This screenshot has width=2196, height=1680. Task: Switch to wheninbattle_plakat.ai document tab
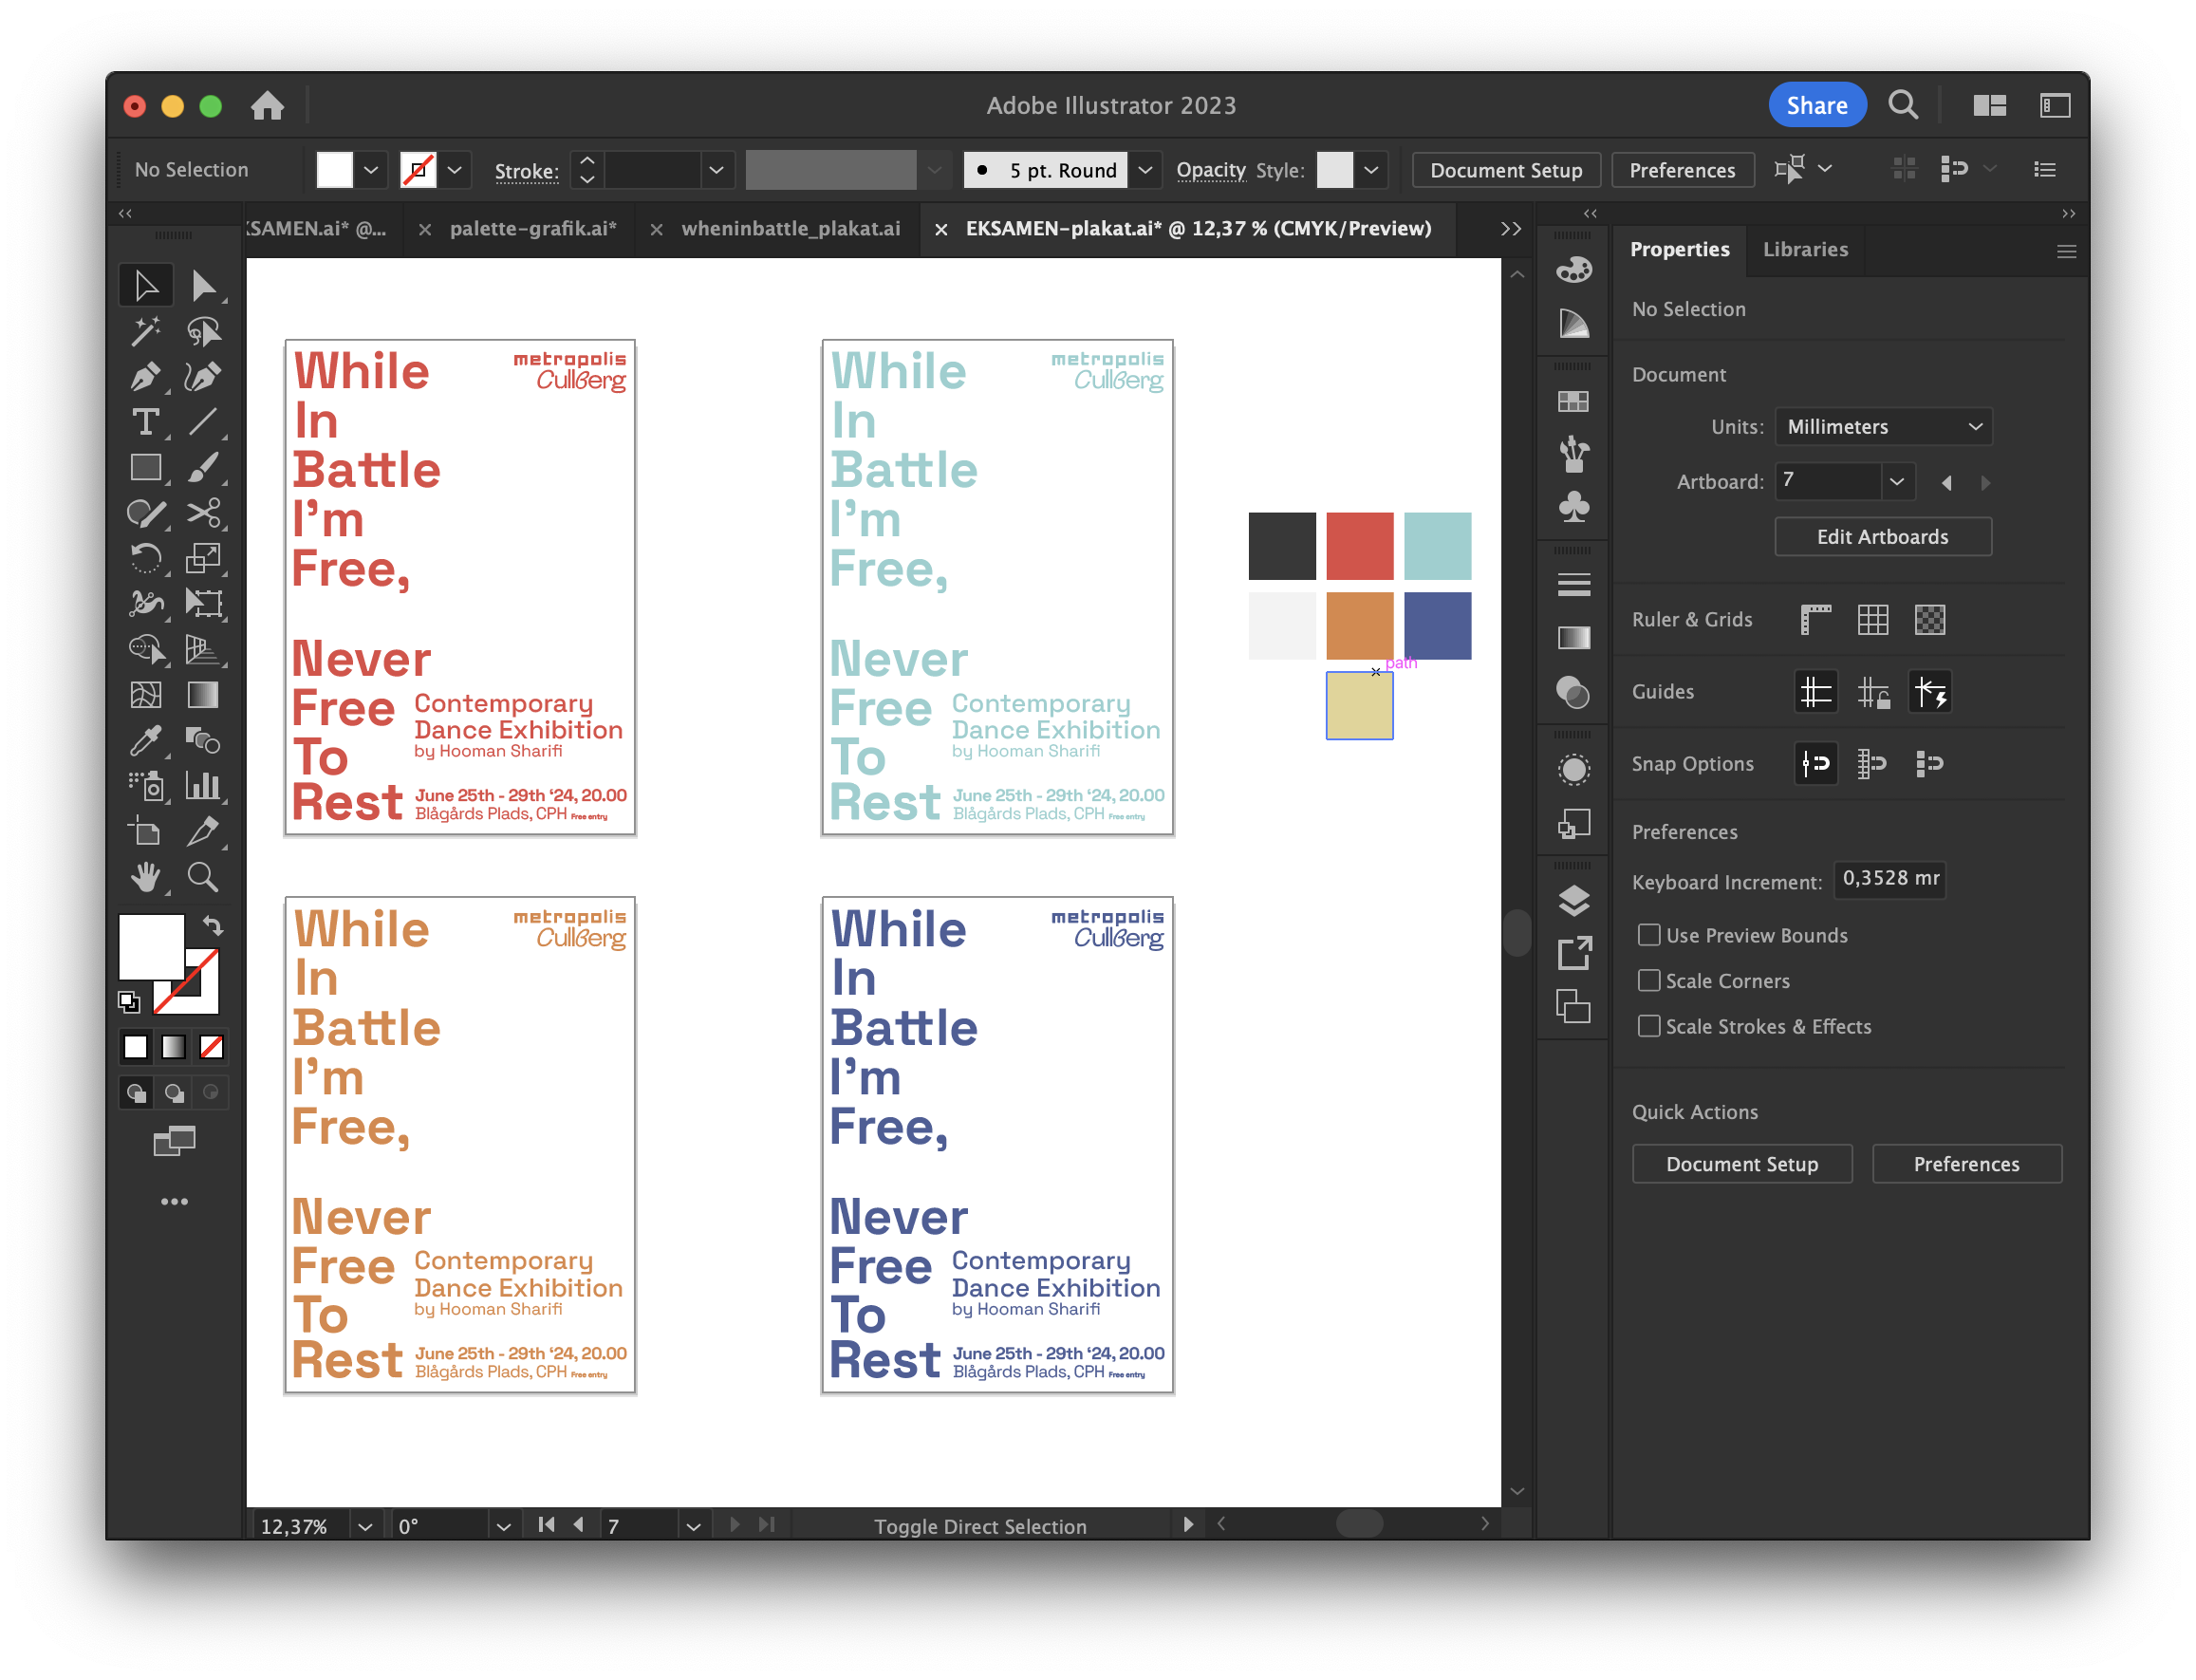pos(790,229)
